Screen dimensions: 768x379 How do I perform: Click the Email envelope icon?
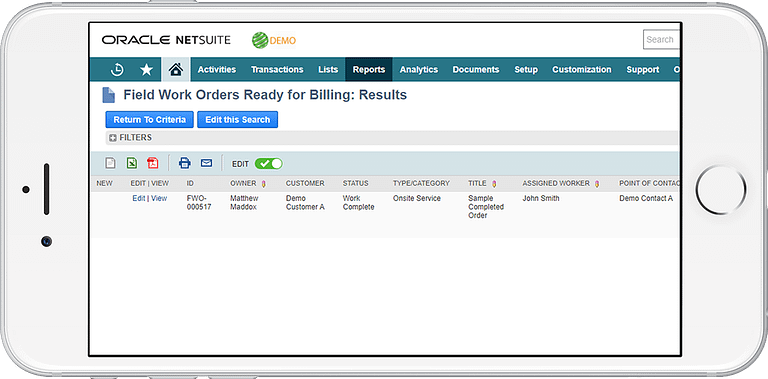207,163
